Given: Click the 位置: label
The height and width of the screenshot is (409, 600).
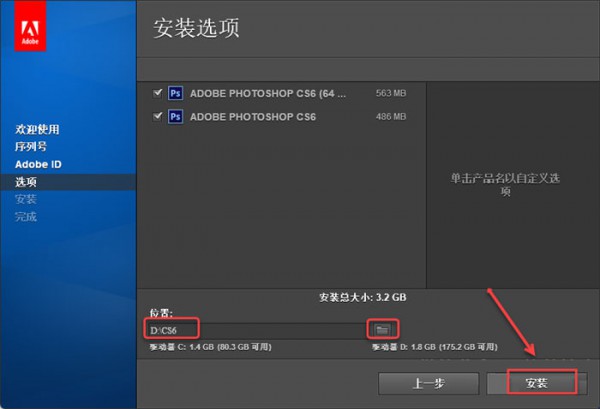Looking at the screenshot, I should pos(161,313).
